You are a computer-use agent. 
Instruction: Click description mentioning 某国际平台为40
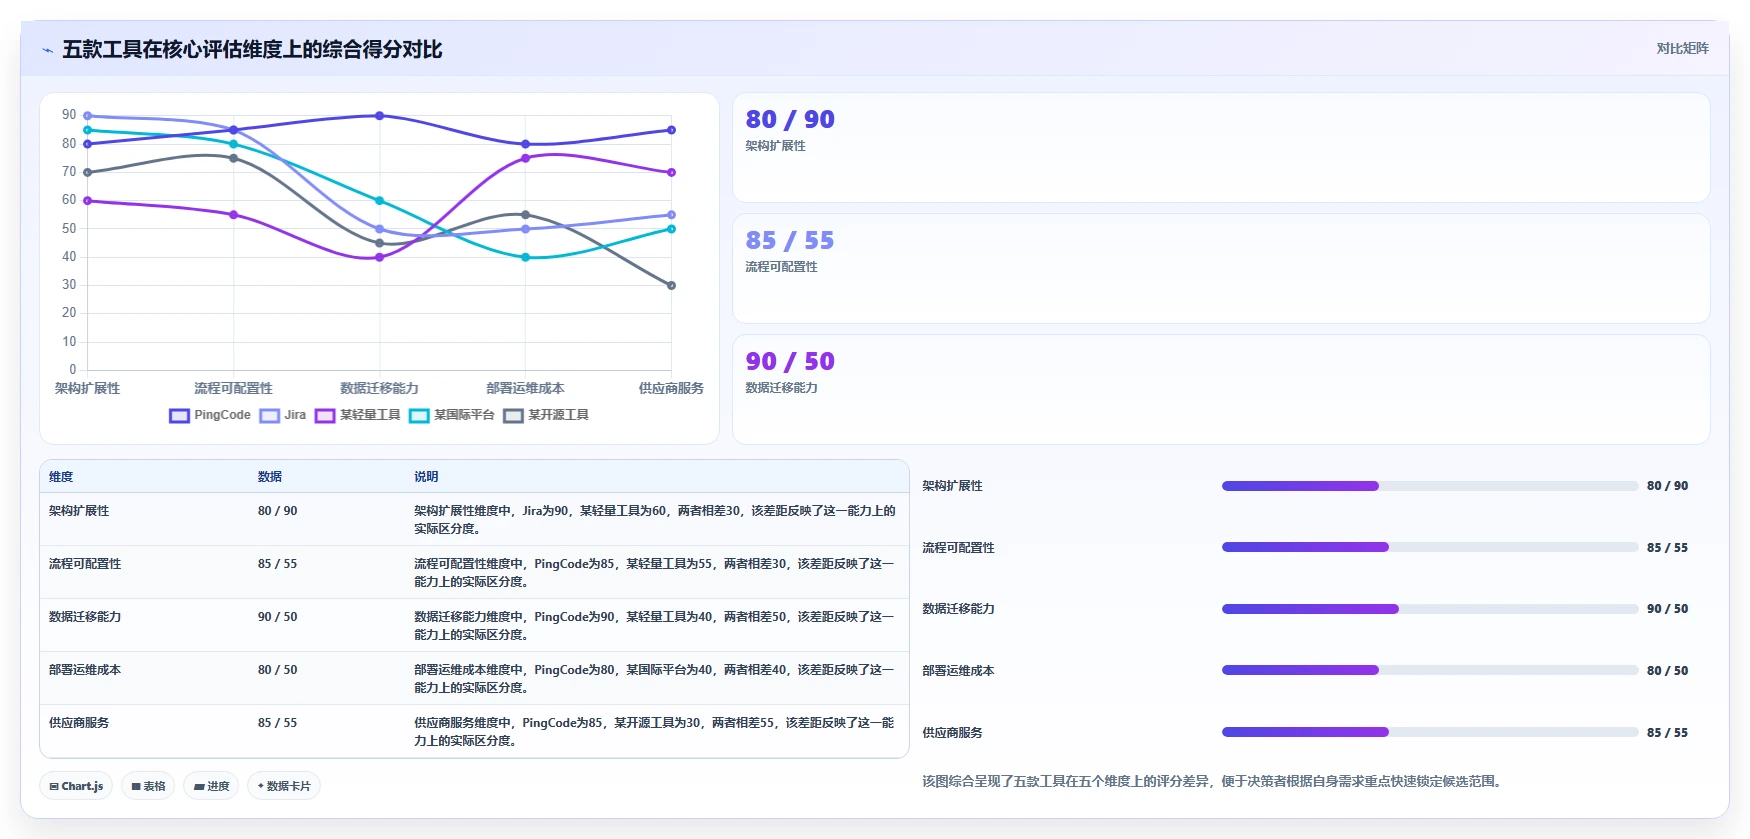coord(655,679)
